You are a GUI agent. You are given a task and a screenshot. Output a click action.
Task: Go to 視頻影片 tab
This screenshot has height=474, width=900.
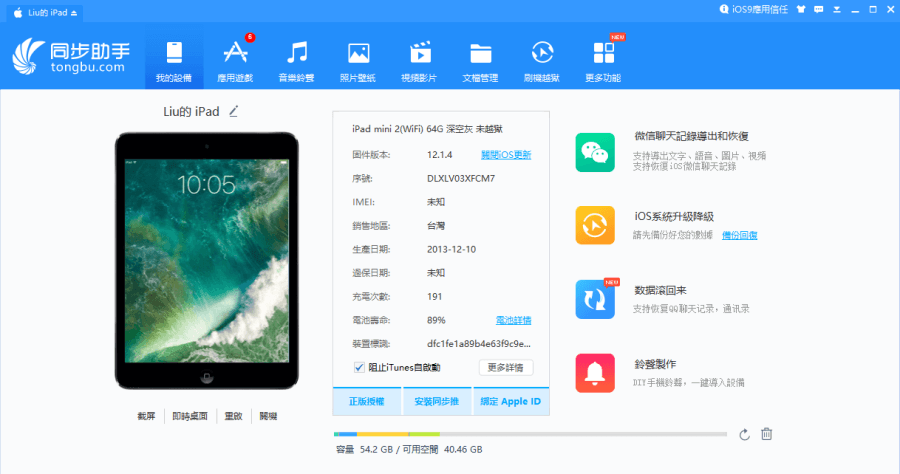(420, 61)
